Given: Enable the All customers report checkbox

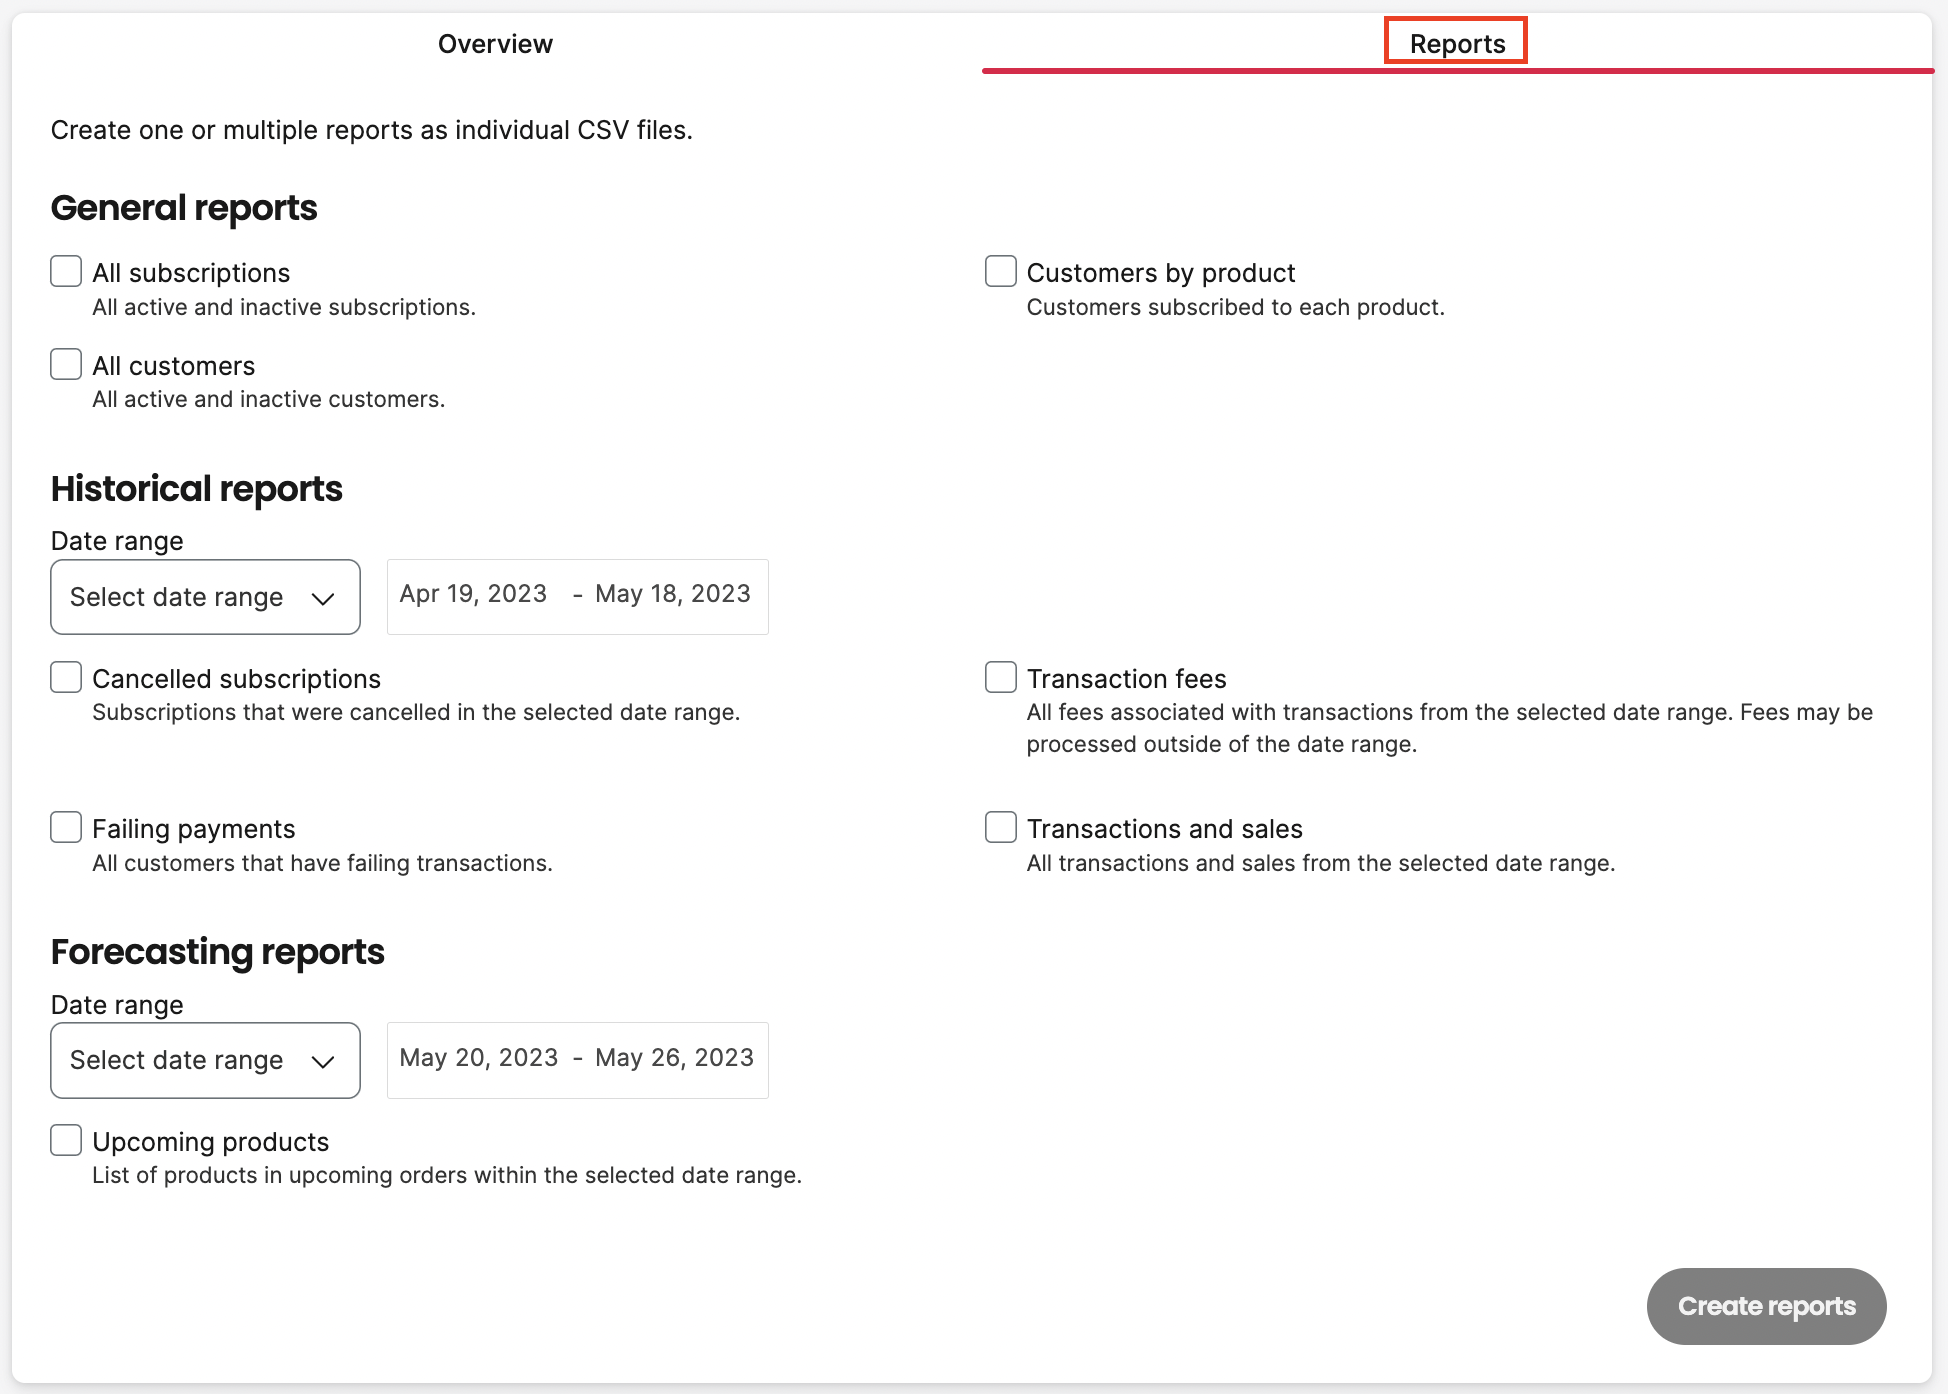Looking at the screenshot, I should (66, 365).
